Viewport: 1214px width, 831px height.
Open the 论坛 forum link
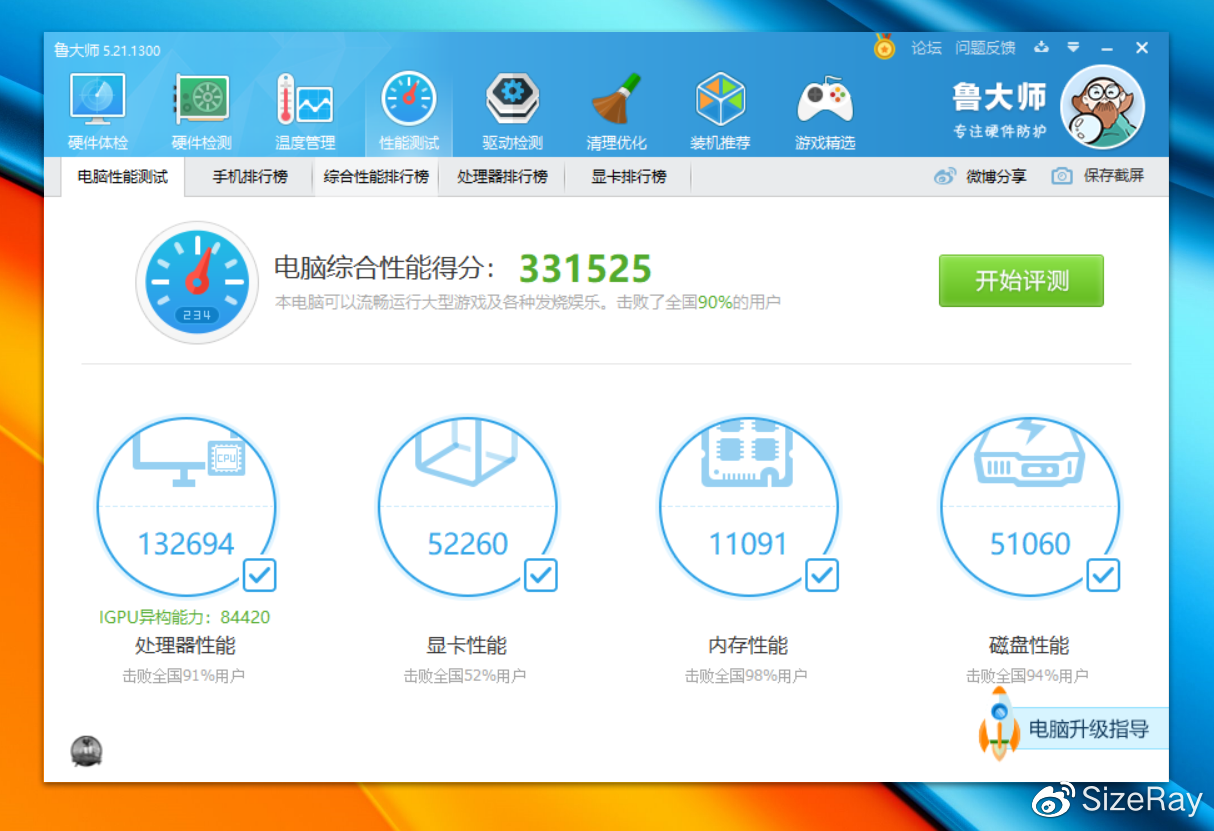[927, 48]
